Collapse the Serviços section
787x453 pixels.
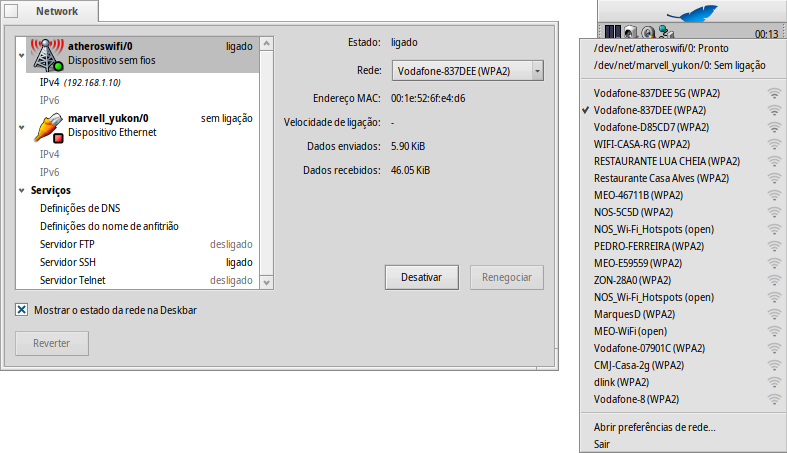[x=22, y=191]
